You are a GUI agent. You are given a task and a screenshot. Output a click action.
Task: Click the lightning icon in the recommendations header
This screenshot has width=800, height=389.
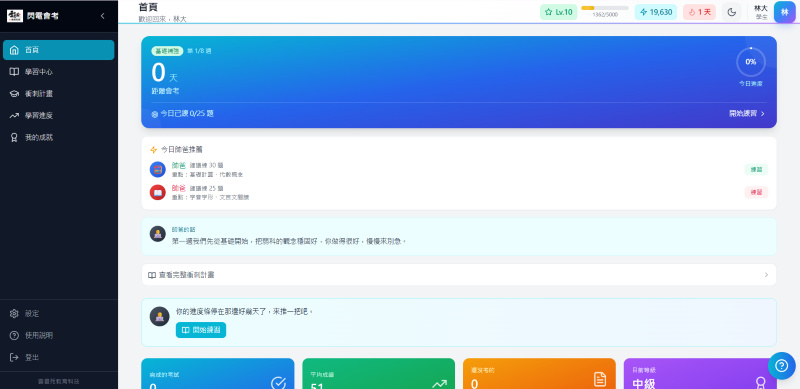[x=154, y=150]
